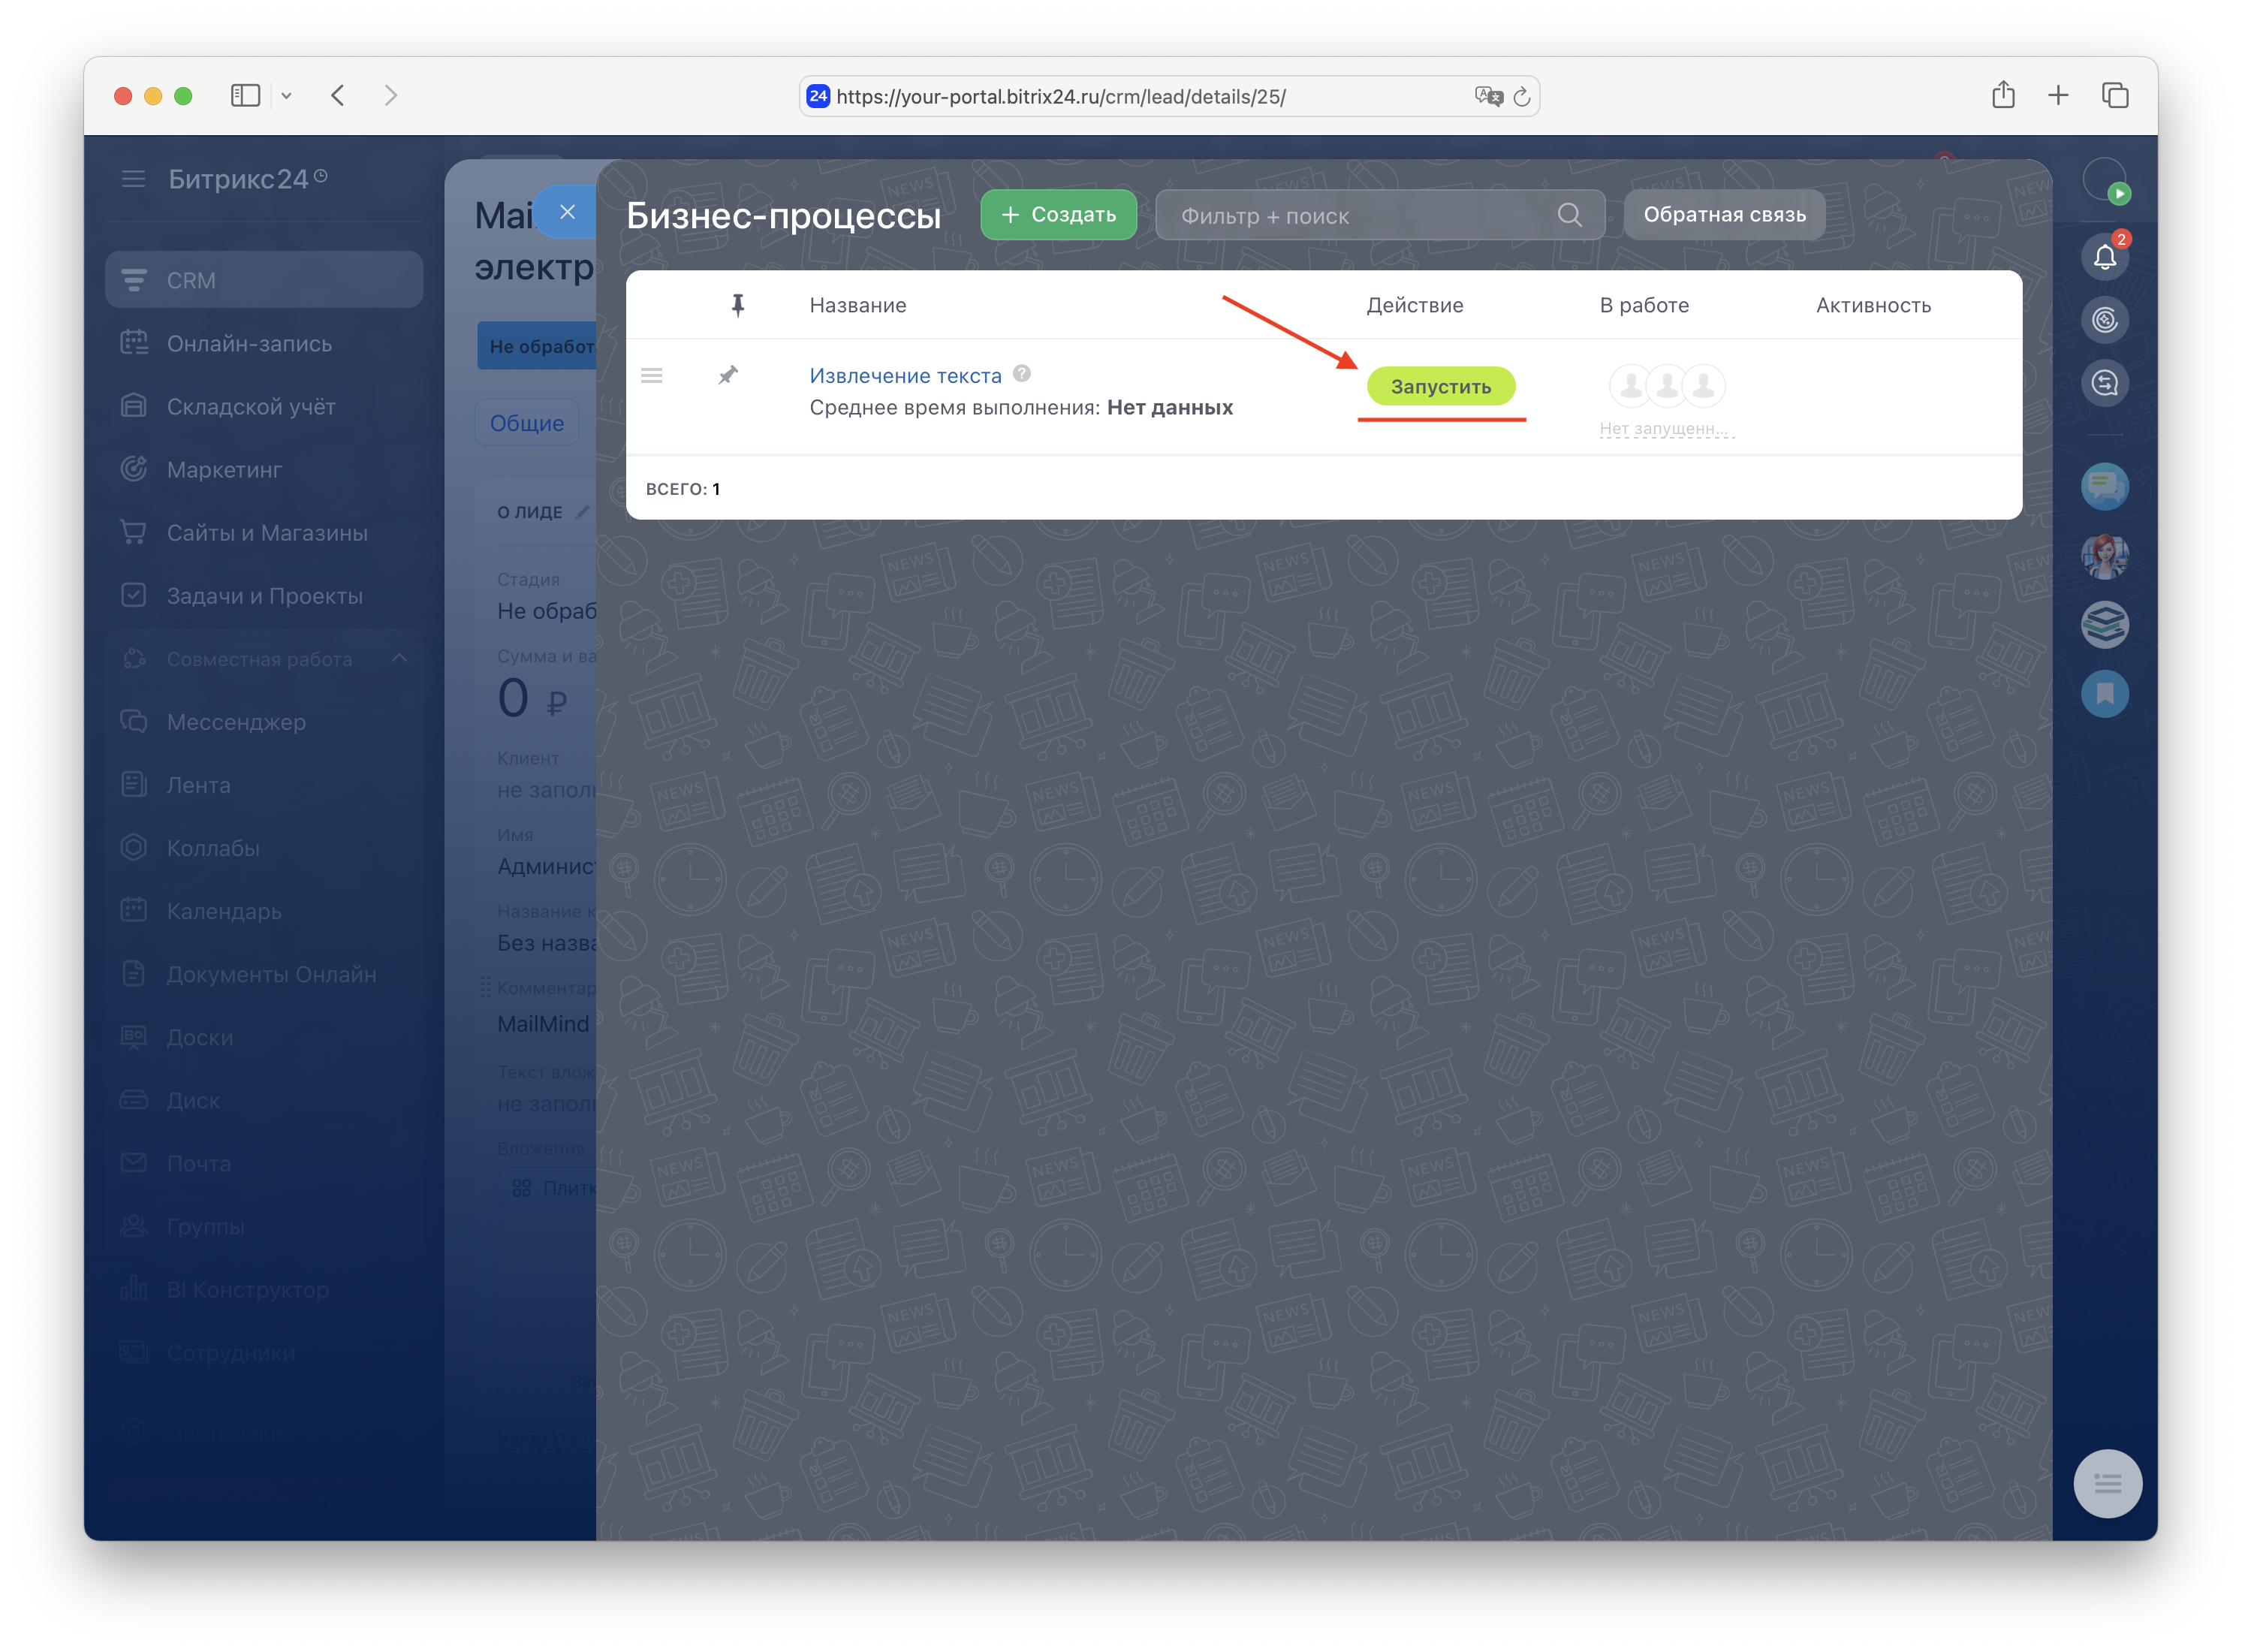Screen dimensions: 2242x1652
Task: Click the Запустить button
Action: click(1440, 387)
